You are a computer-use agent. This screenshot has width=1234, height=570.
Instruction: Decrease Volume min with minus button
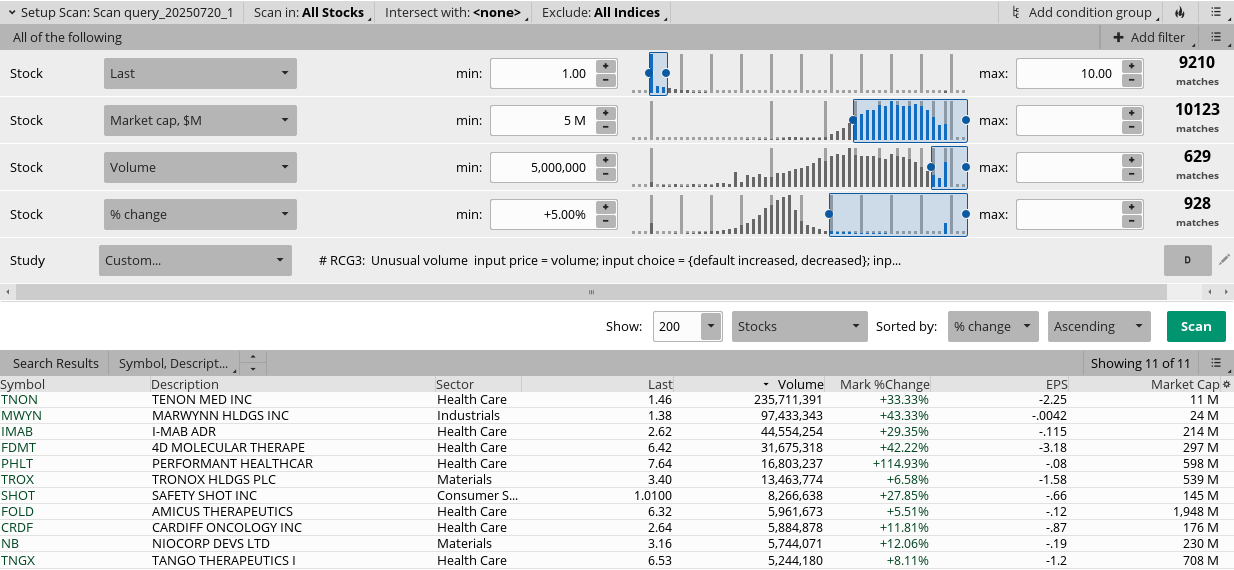(x=605, y=175)
